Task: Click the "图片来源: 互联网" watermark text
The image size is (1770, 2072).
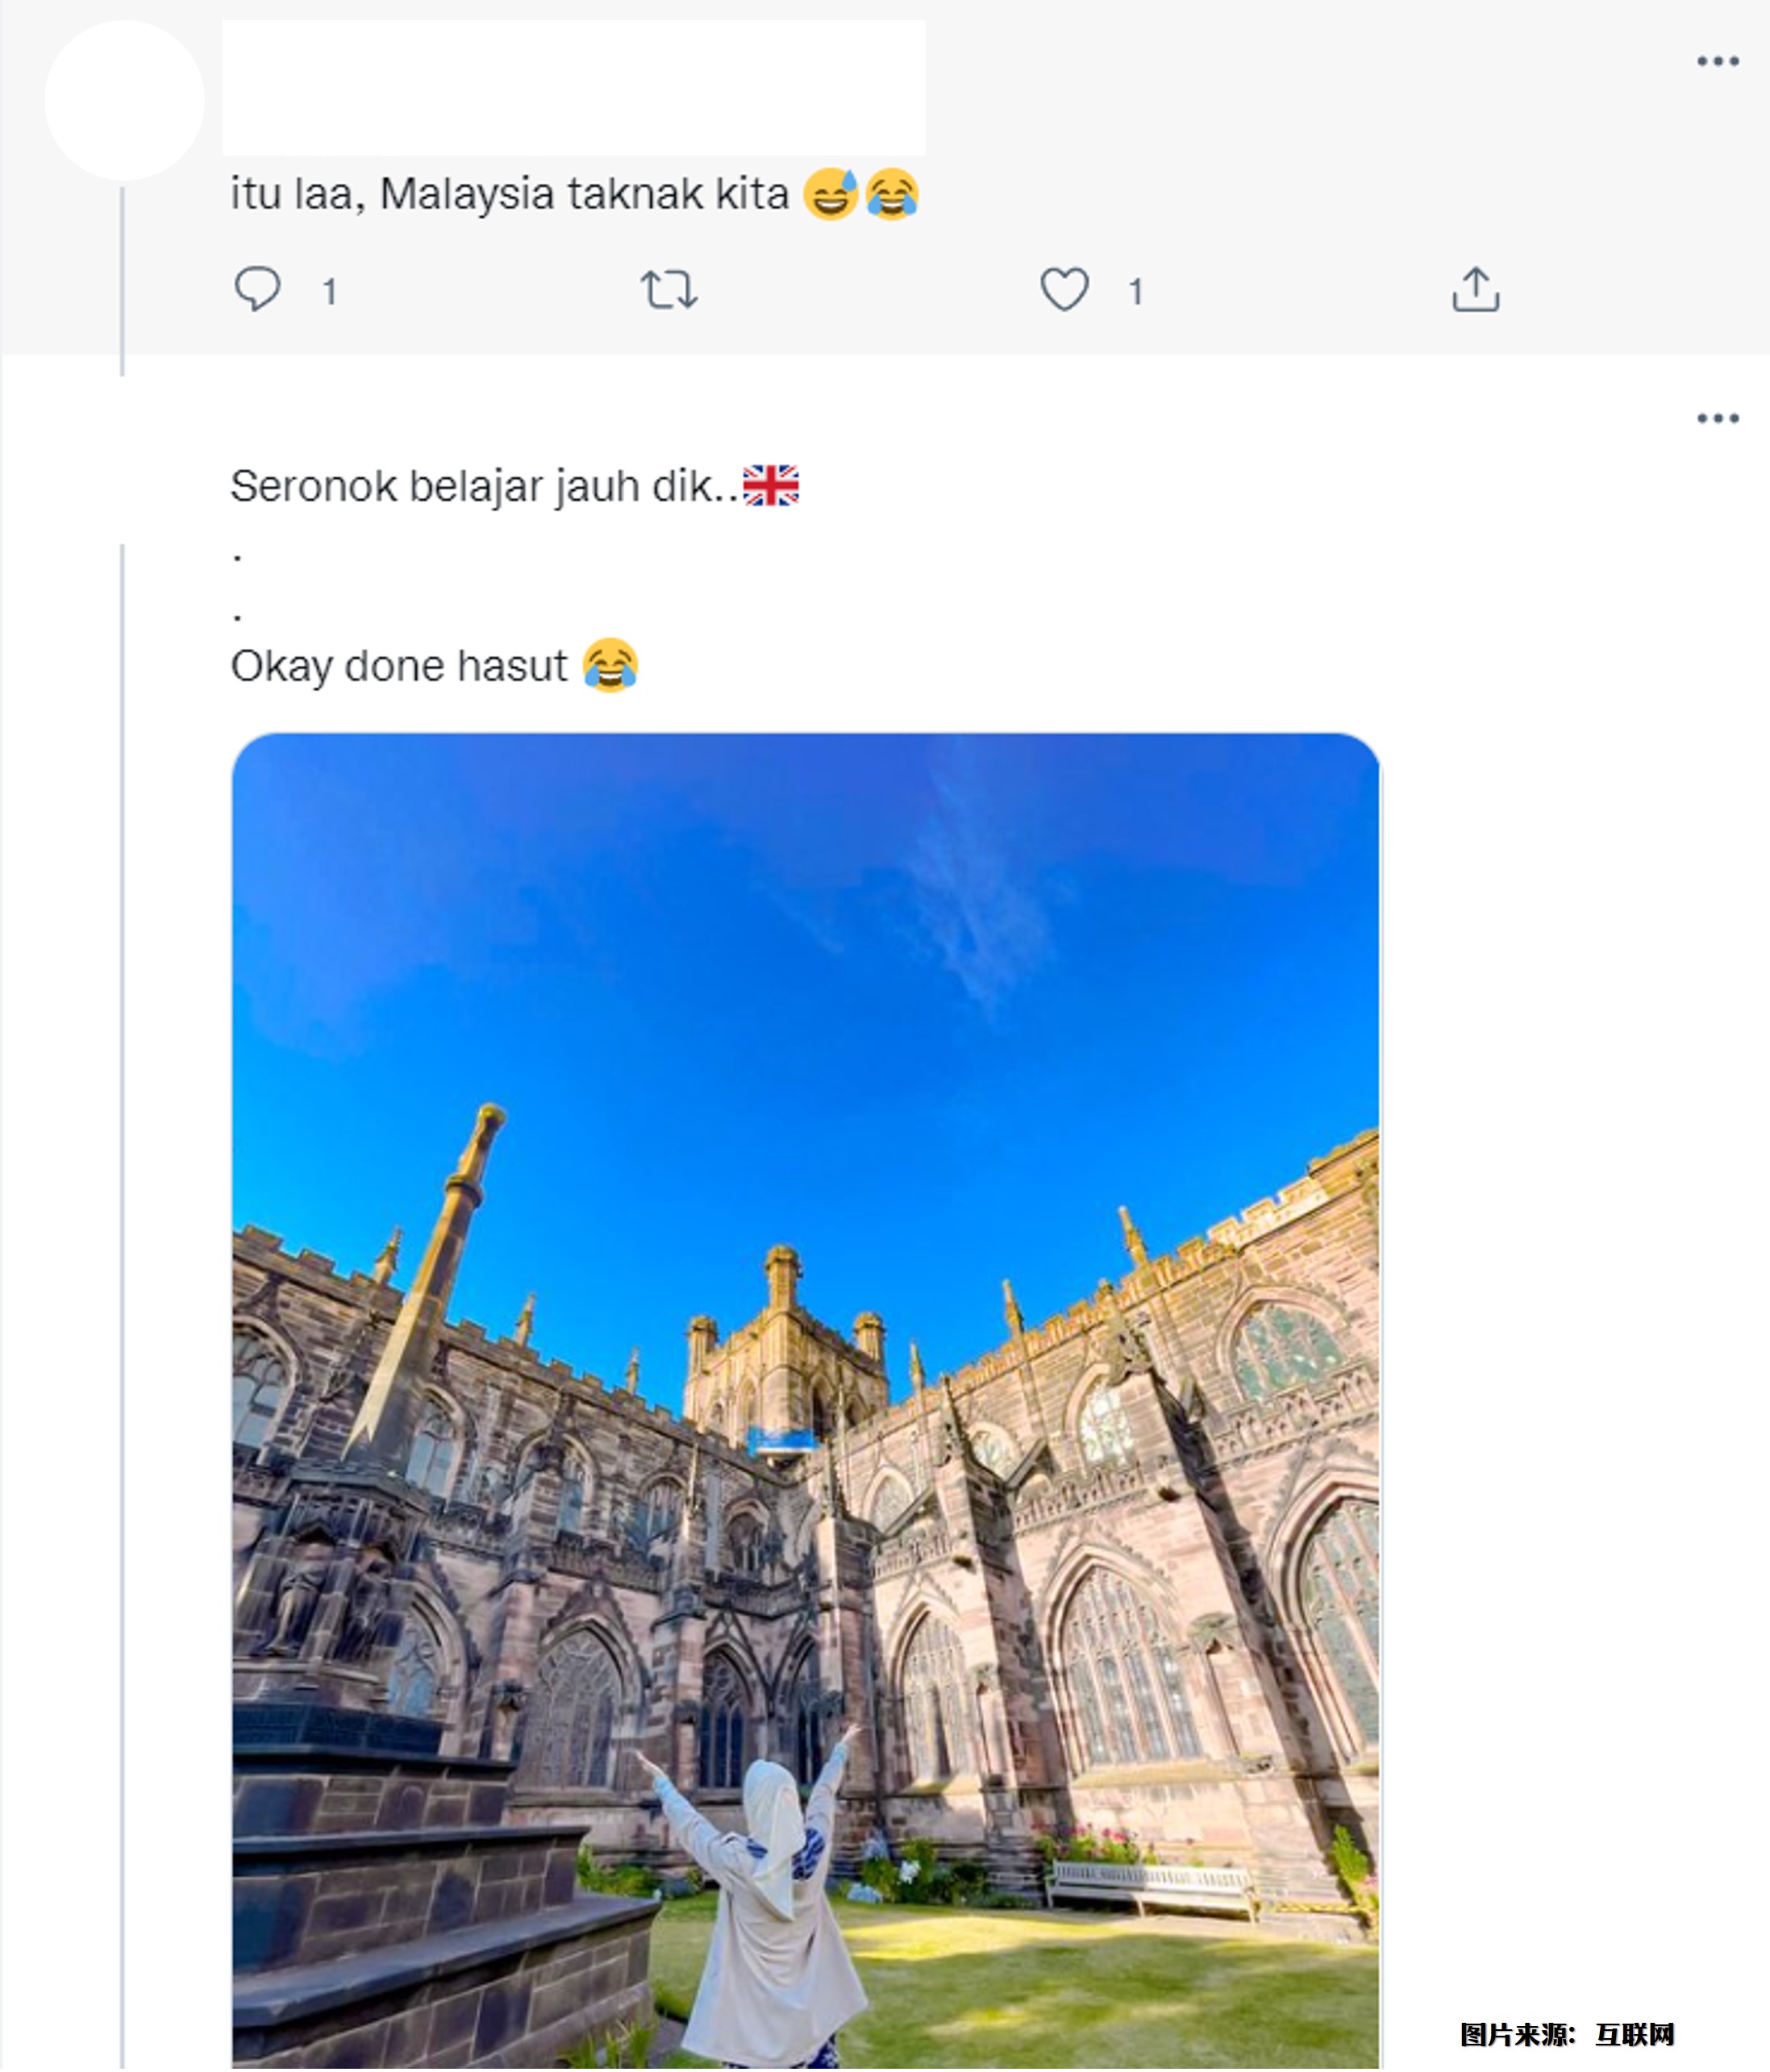Action: click(x=1566, y=2033)
